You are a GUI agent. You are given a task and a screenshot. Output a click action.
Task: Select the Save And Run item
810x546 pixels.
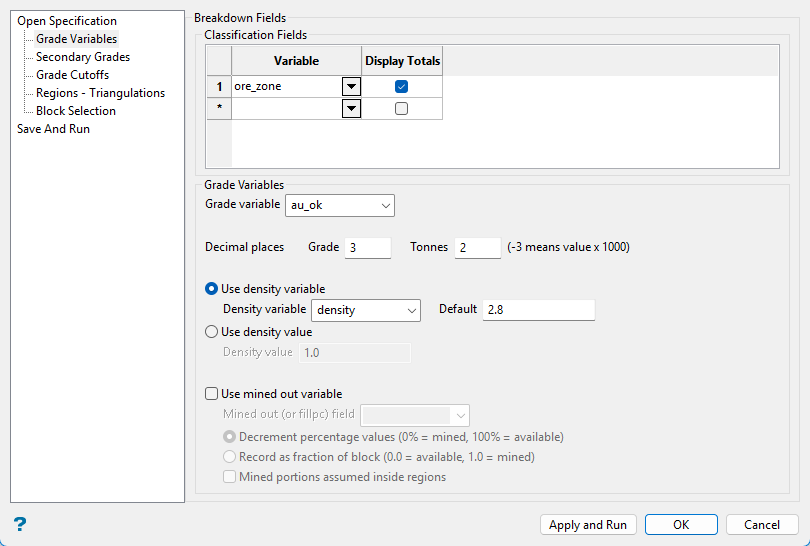(54, 129)
